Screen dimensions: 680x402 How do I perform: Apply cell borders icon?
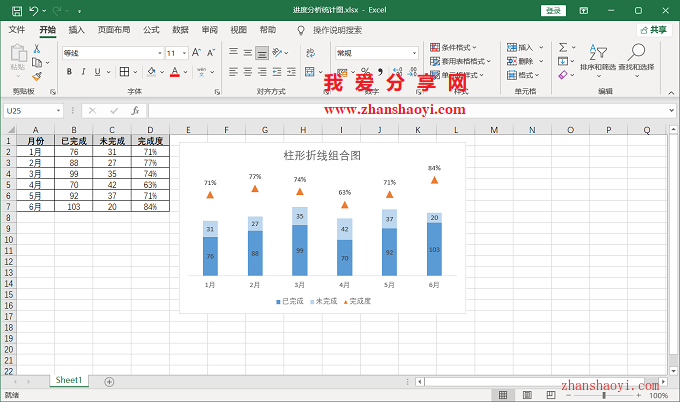tap(124, 72)
